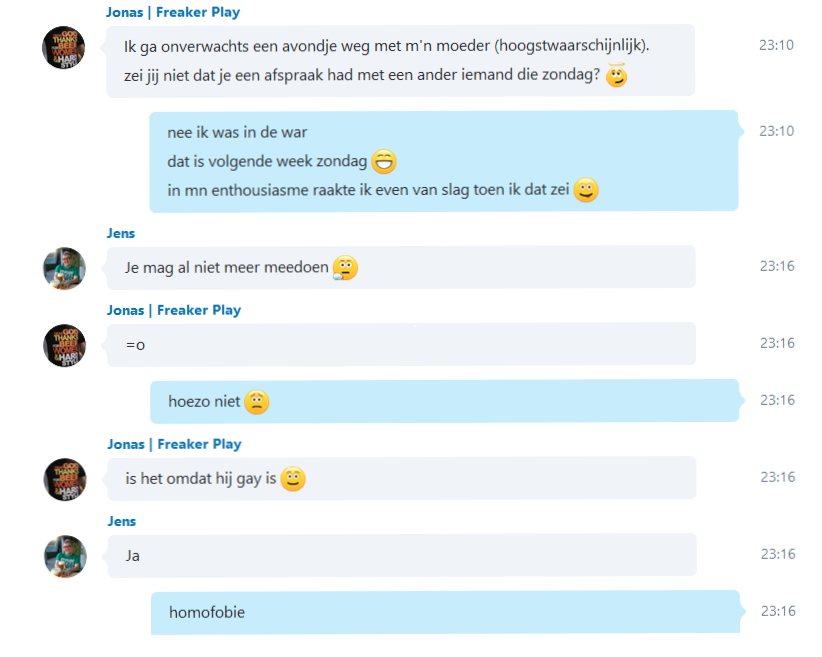
Task: Click 'Jonas | Freaker Play' above 'is het omdat'
Action: (175, 444)
